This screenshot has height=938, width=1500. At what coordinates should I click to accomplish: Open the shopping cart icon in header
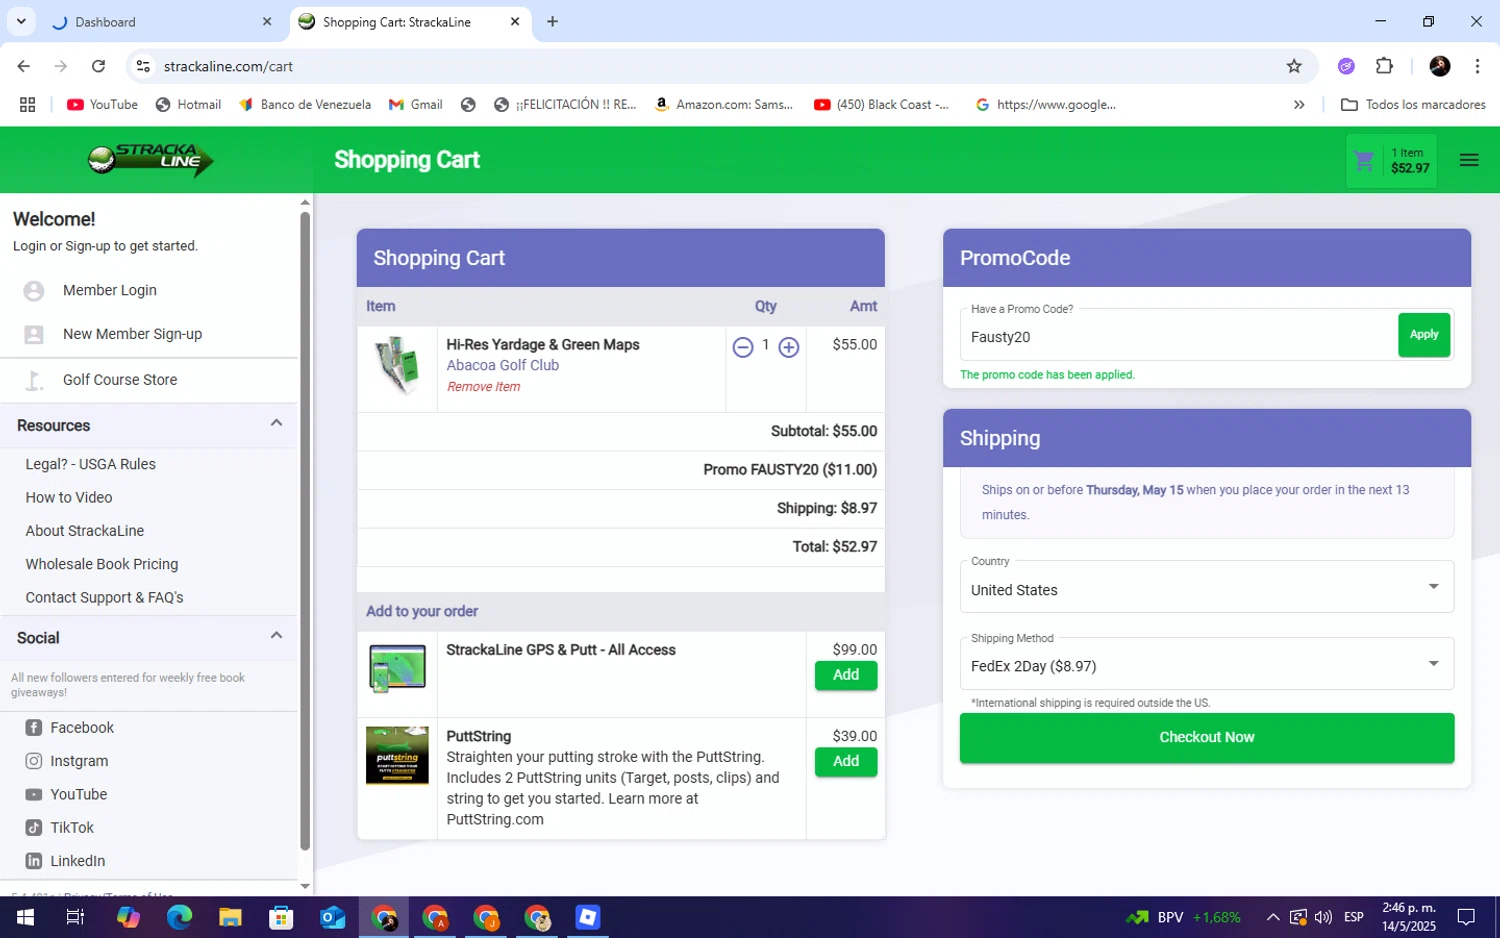[x=1363, y=160]
